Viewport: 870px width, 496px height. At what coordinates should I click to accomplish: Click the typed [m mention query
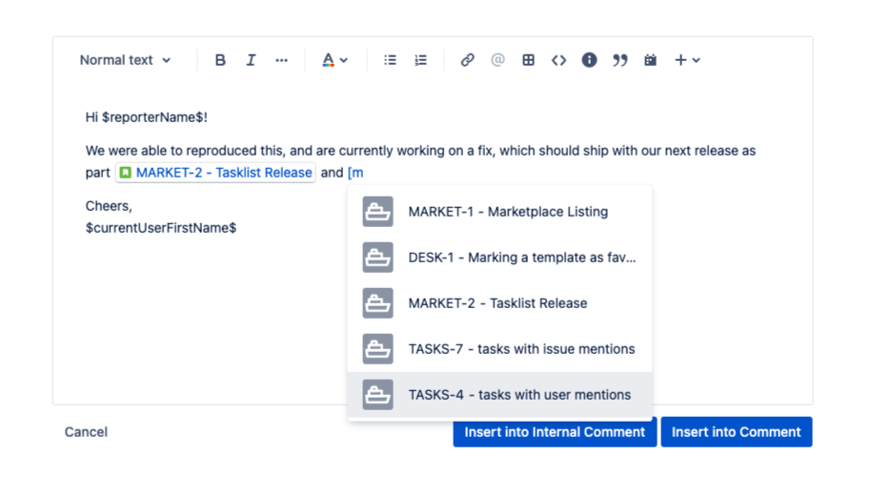pyautogui.click(x=356, y=173)
